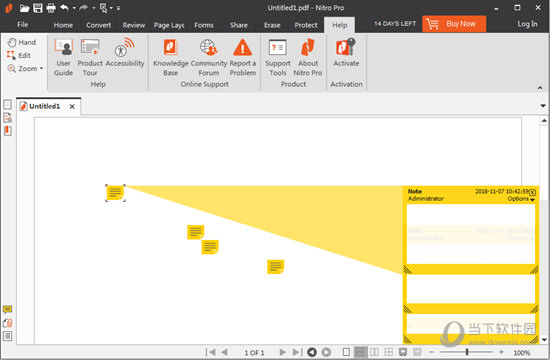Click the Activate key icon
This screenshot has width=550, height=360.
346,47
